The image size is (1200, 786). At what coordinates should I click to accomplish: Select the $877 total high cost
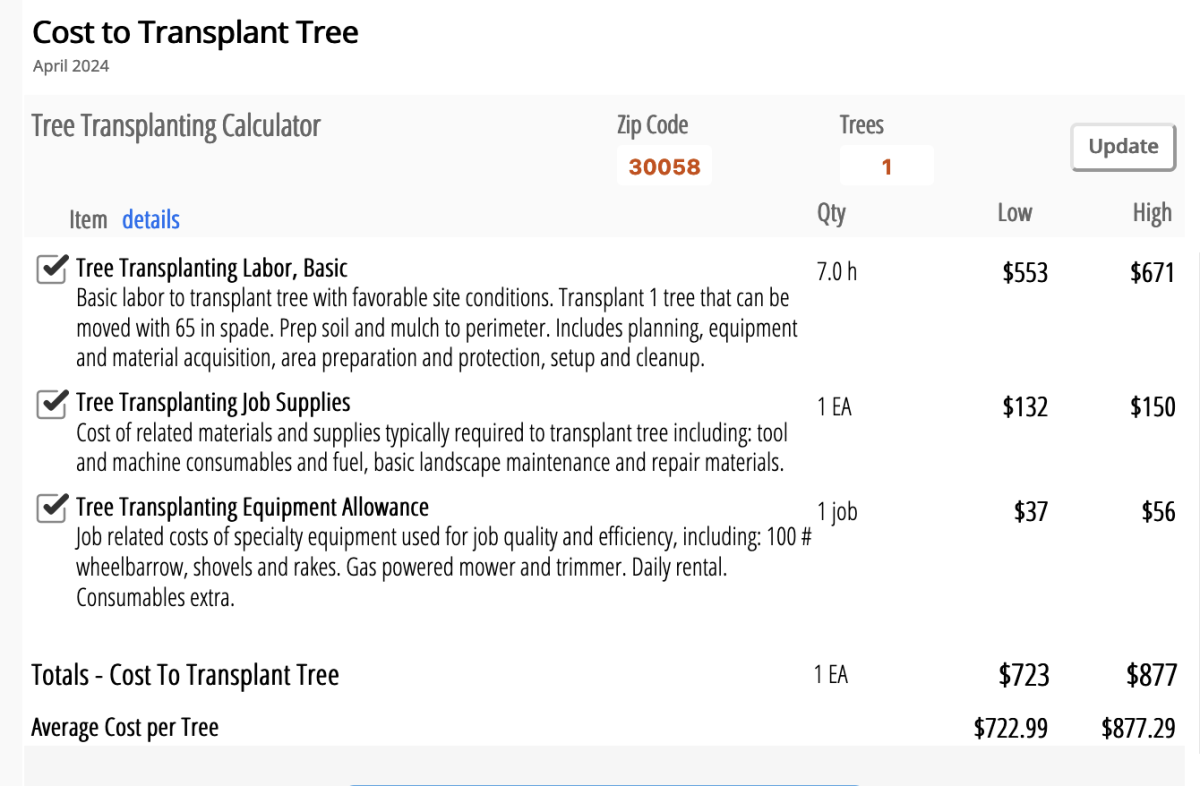pos(1152,675)
